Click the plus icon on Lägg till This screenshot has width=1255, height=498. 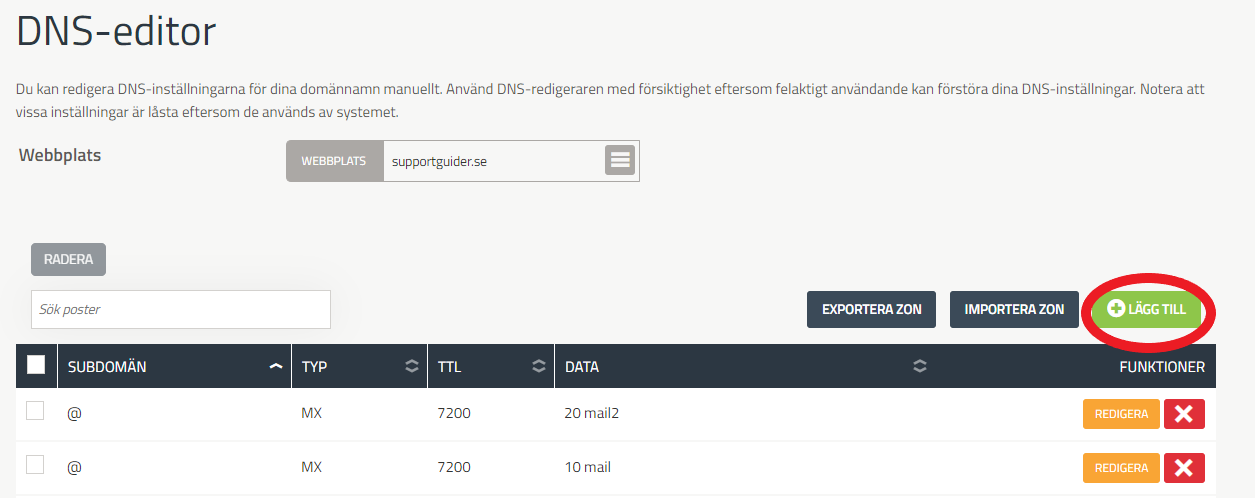coord(1116,309)
